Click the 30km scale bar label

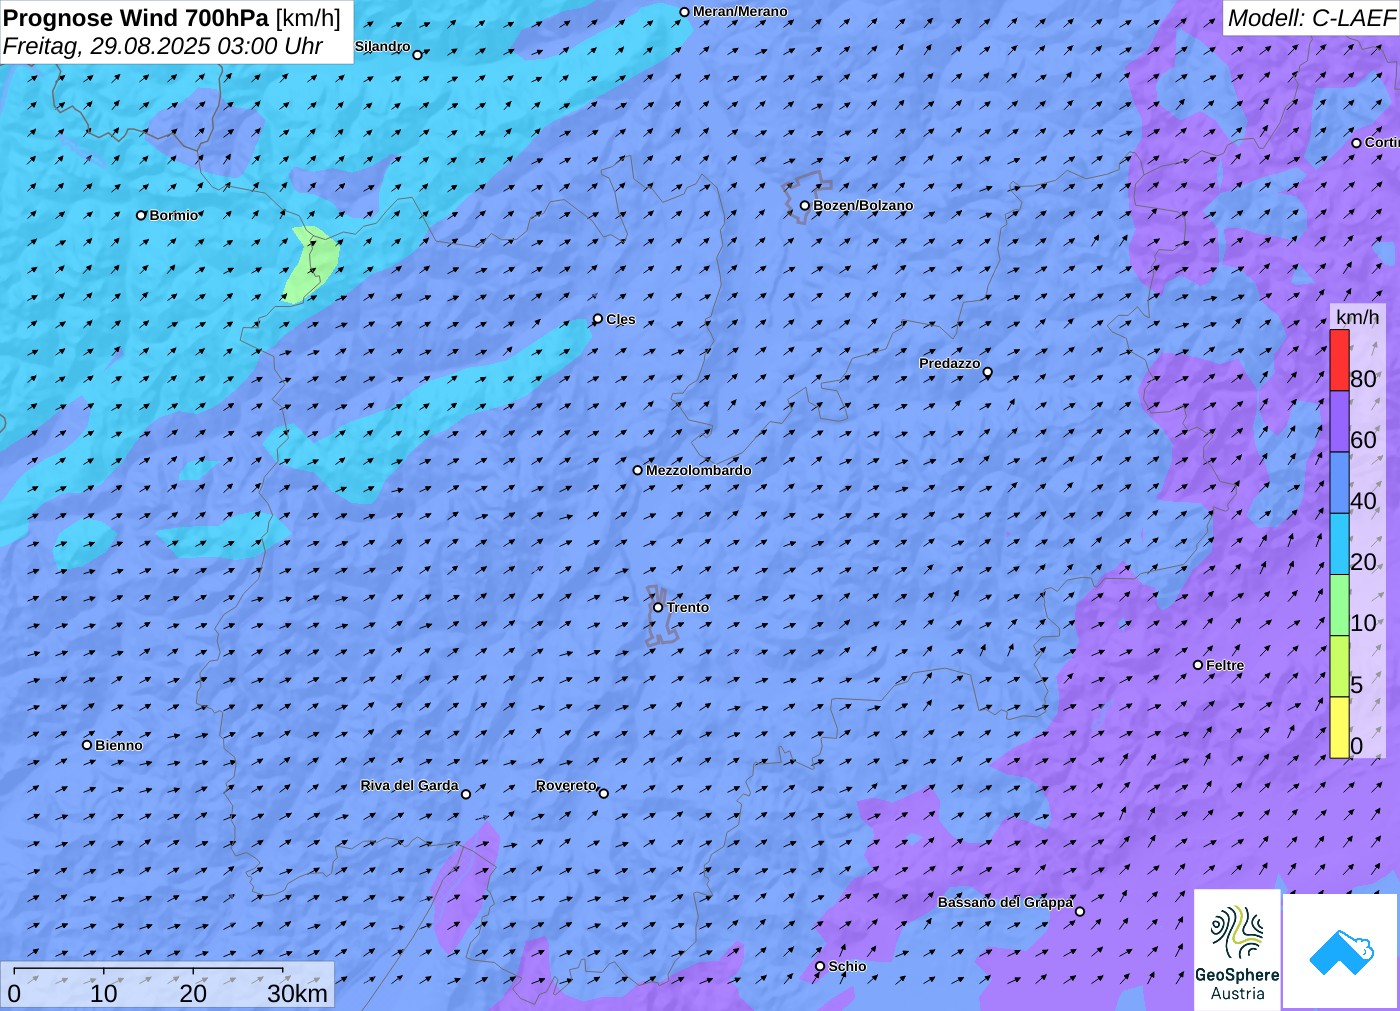pos(297,993)
